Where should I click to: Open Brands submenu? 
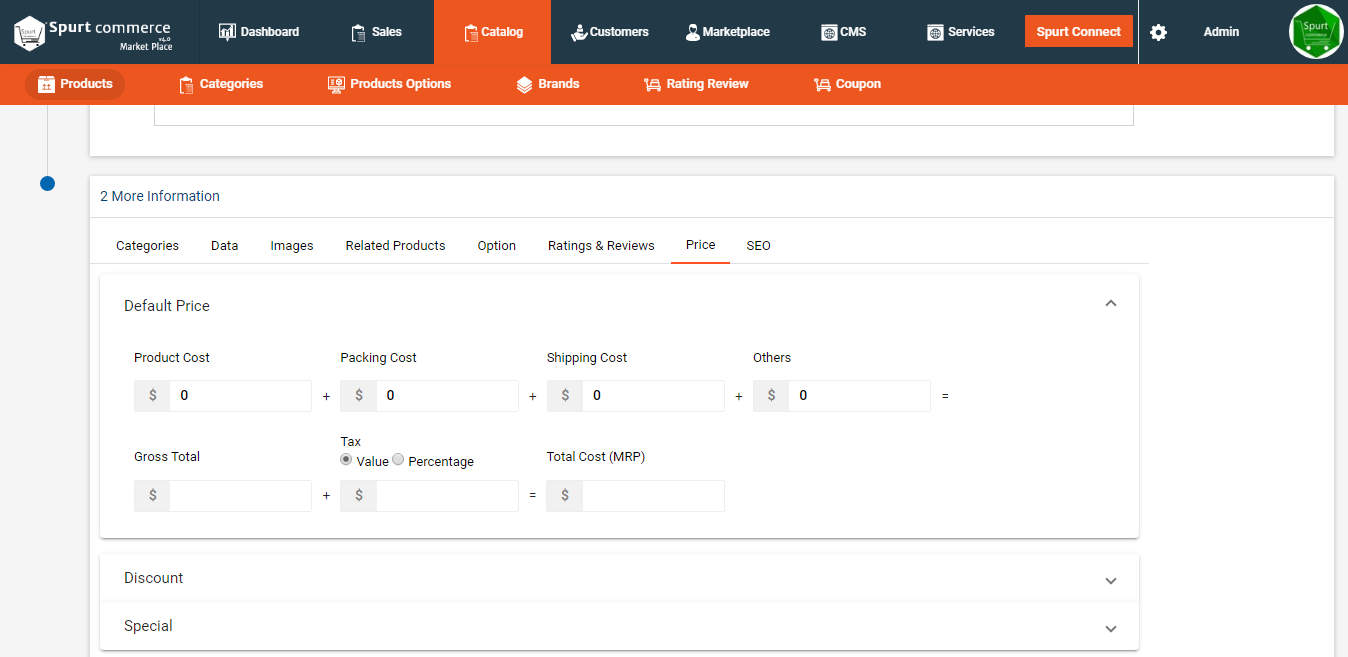tap(547, 84)
